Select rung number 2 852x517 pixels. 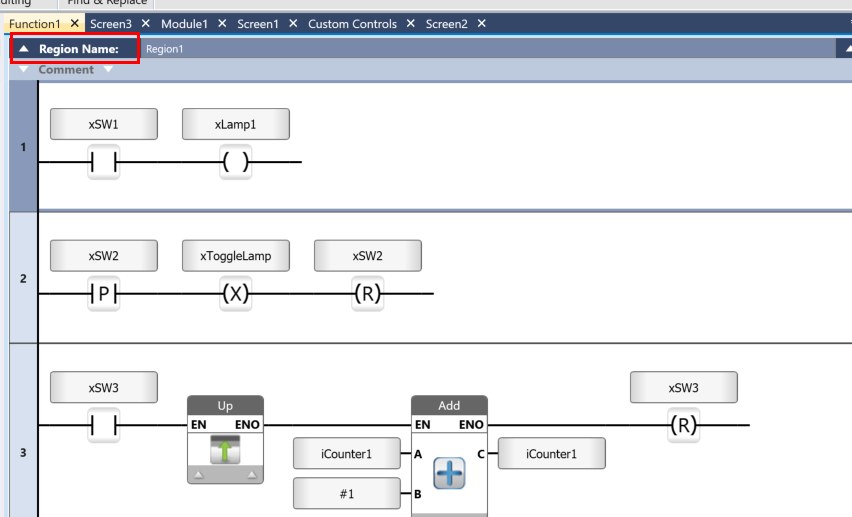[x=23, y=278]
